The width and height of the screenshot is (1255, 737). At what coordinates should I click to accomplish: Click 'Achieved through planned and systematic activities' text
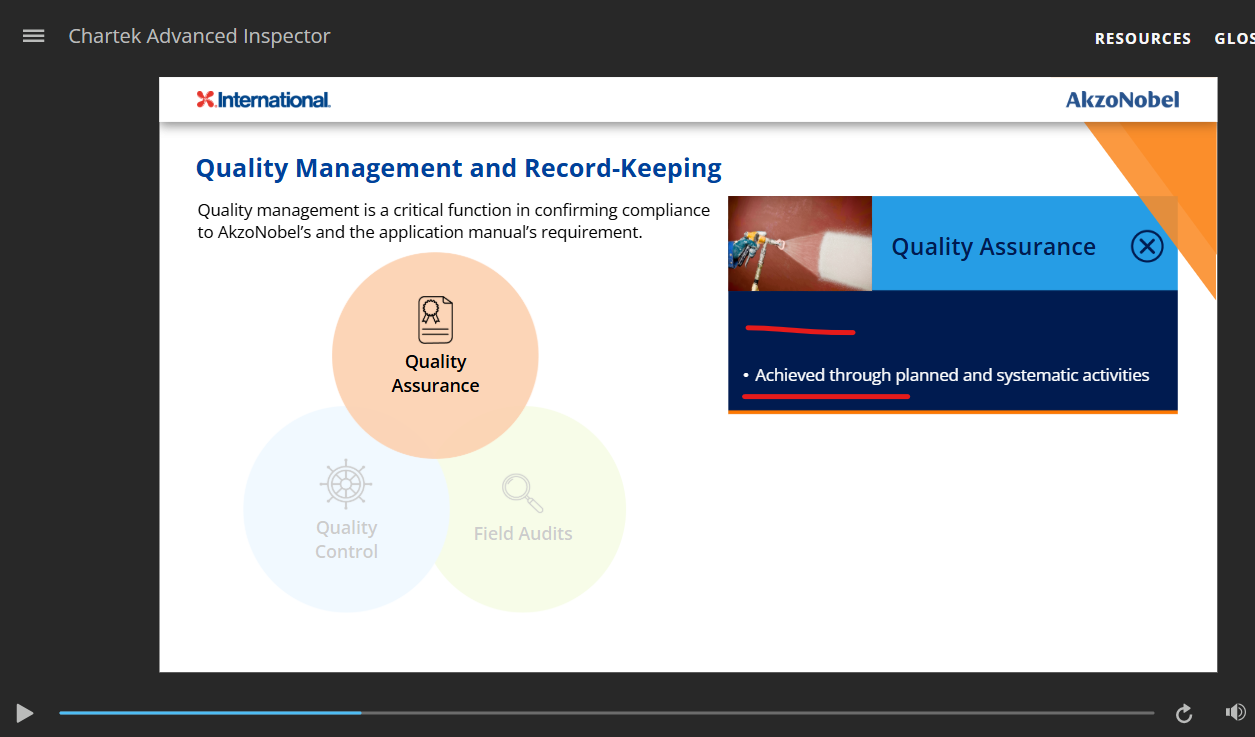[952, 375]
